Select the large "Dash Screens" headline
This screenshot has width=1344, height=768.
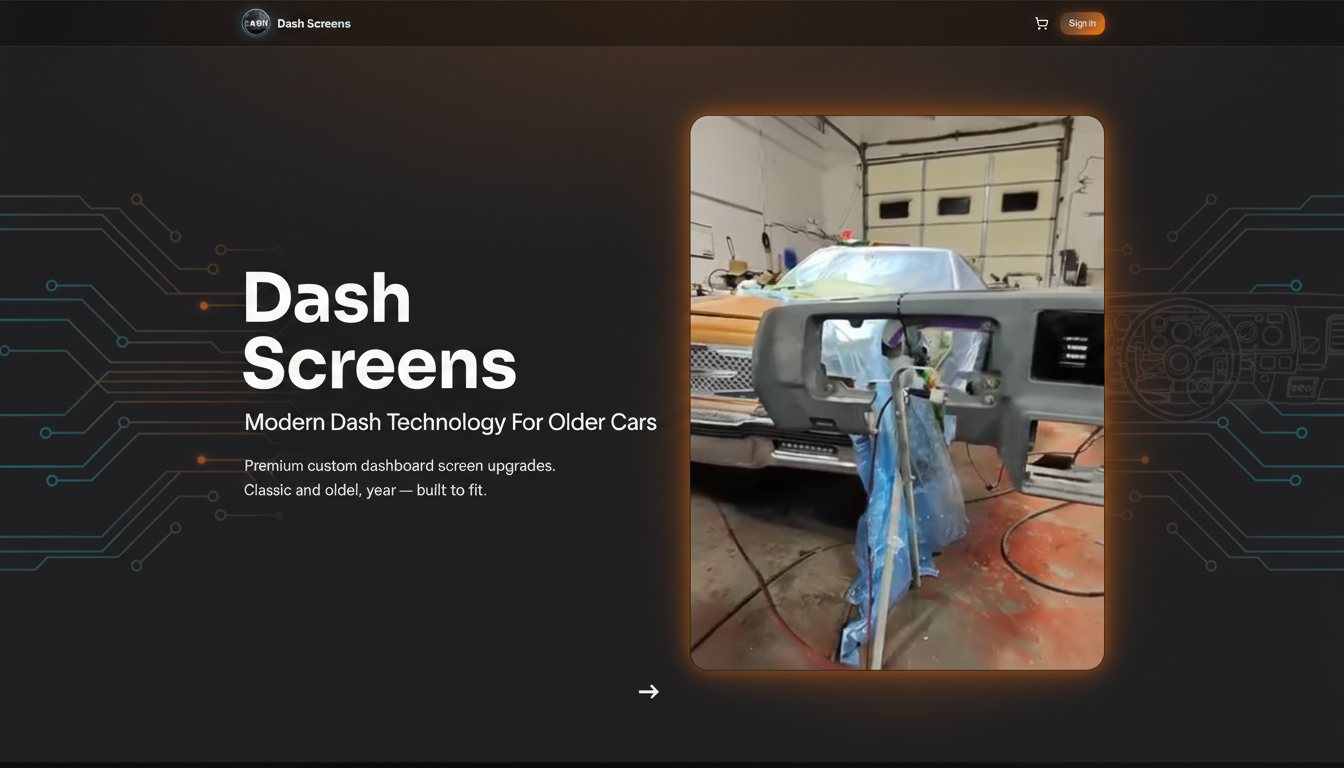(x=380, y=330)
